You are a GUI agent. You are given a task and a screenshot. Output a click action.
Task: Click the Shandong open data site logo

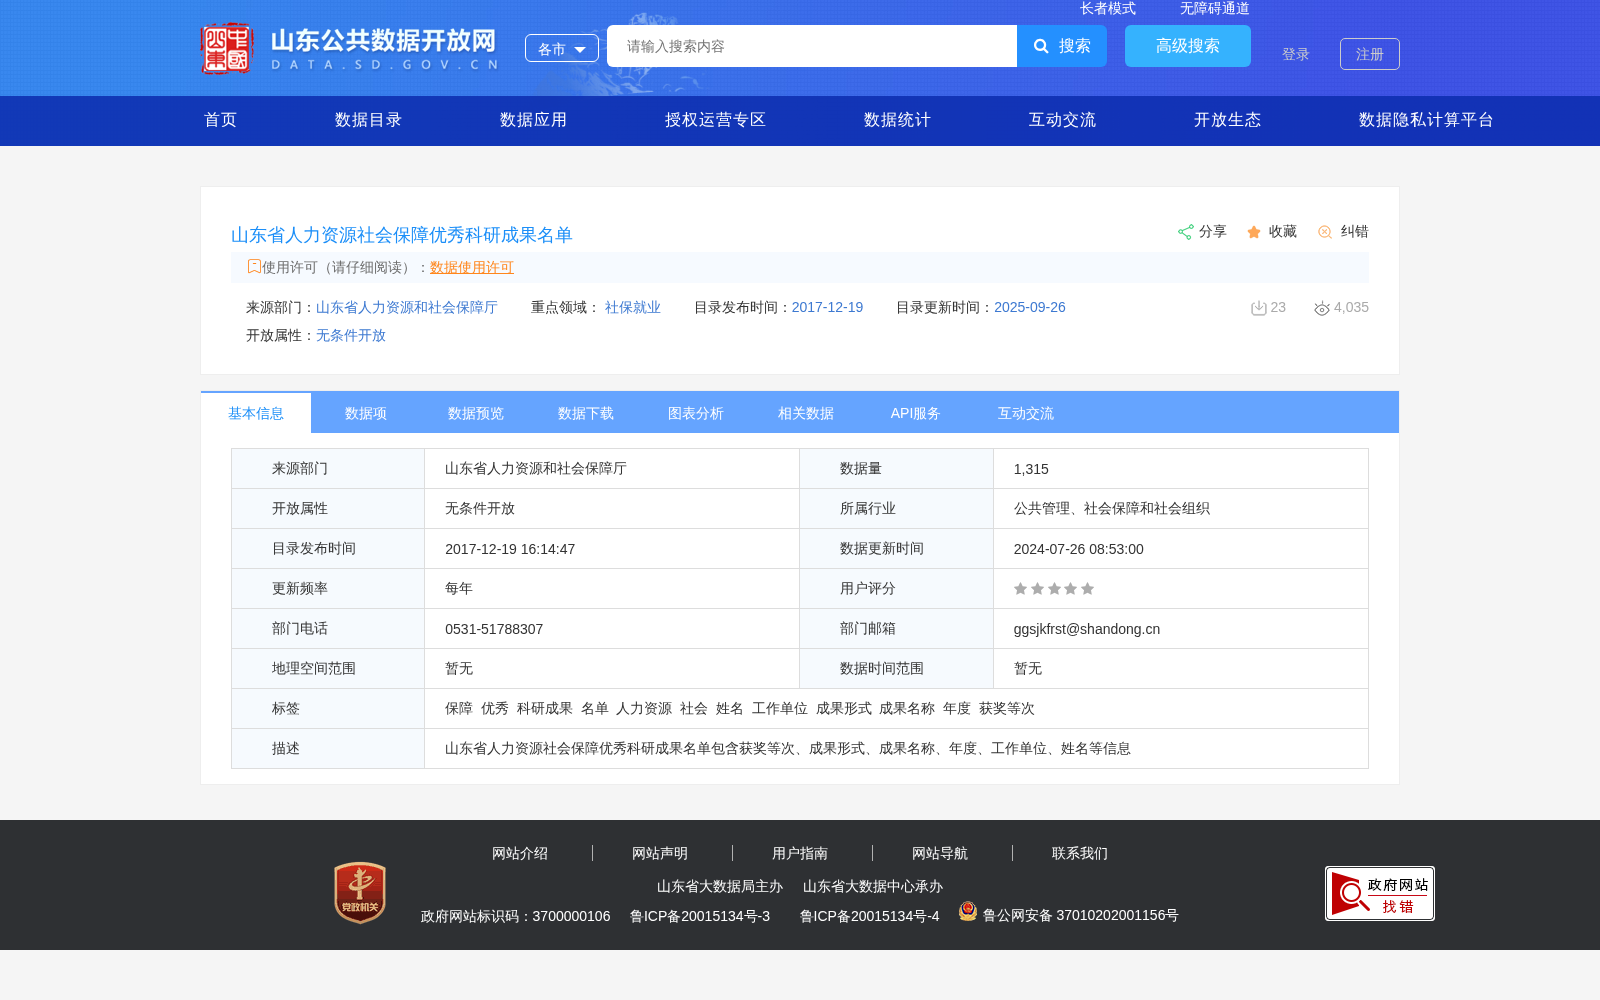tap(349, 48)
